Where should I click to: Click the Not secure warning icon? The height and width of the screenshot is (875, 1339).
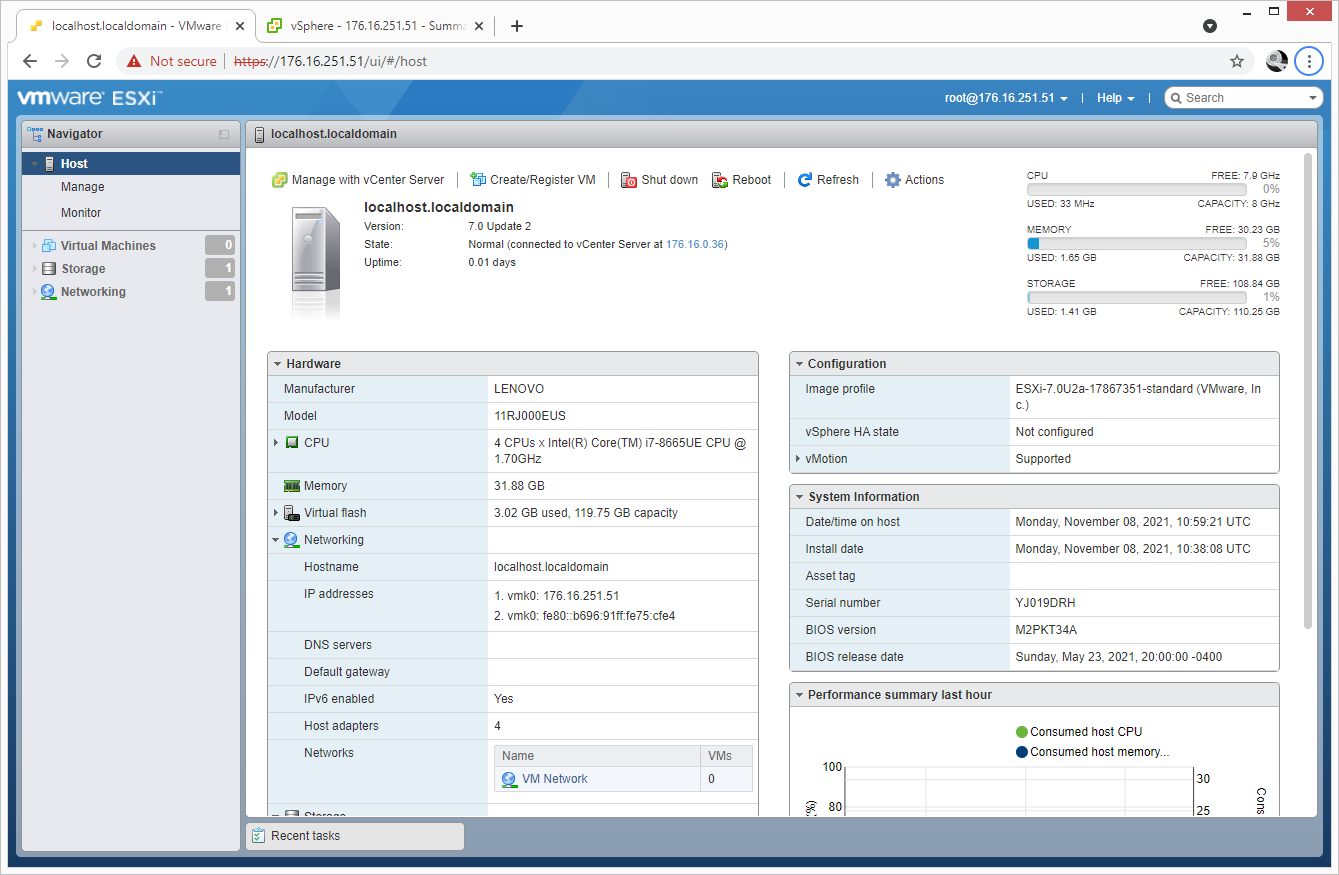click(x=134, y=61)
